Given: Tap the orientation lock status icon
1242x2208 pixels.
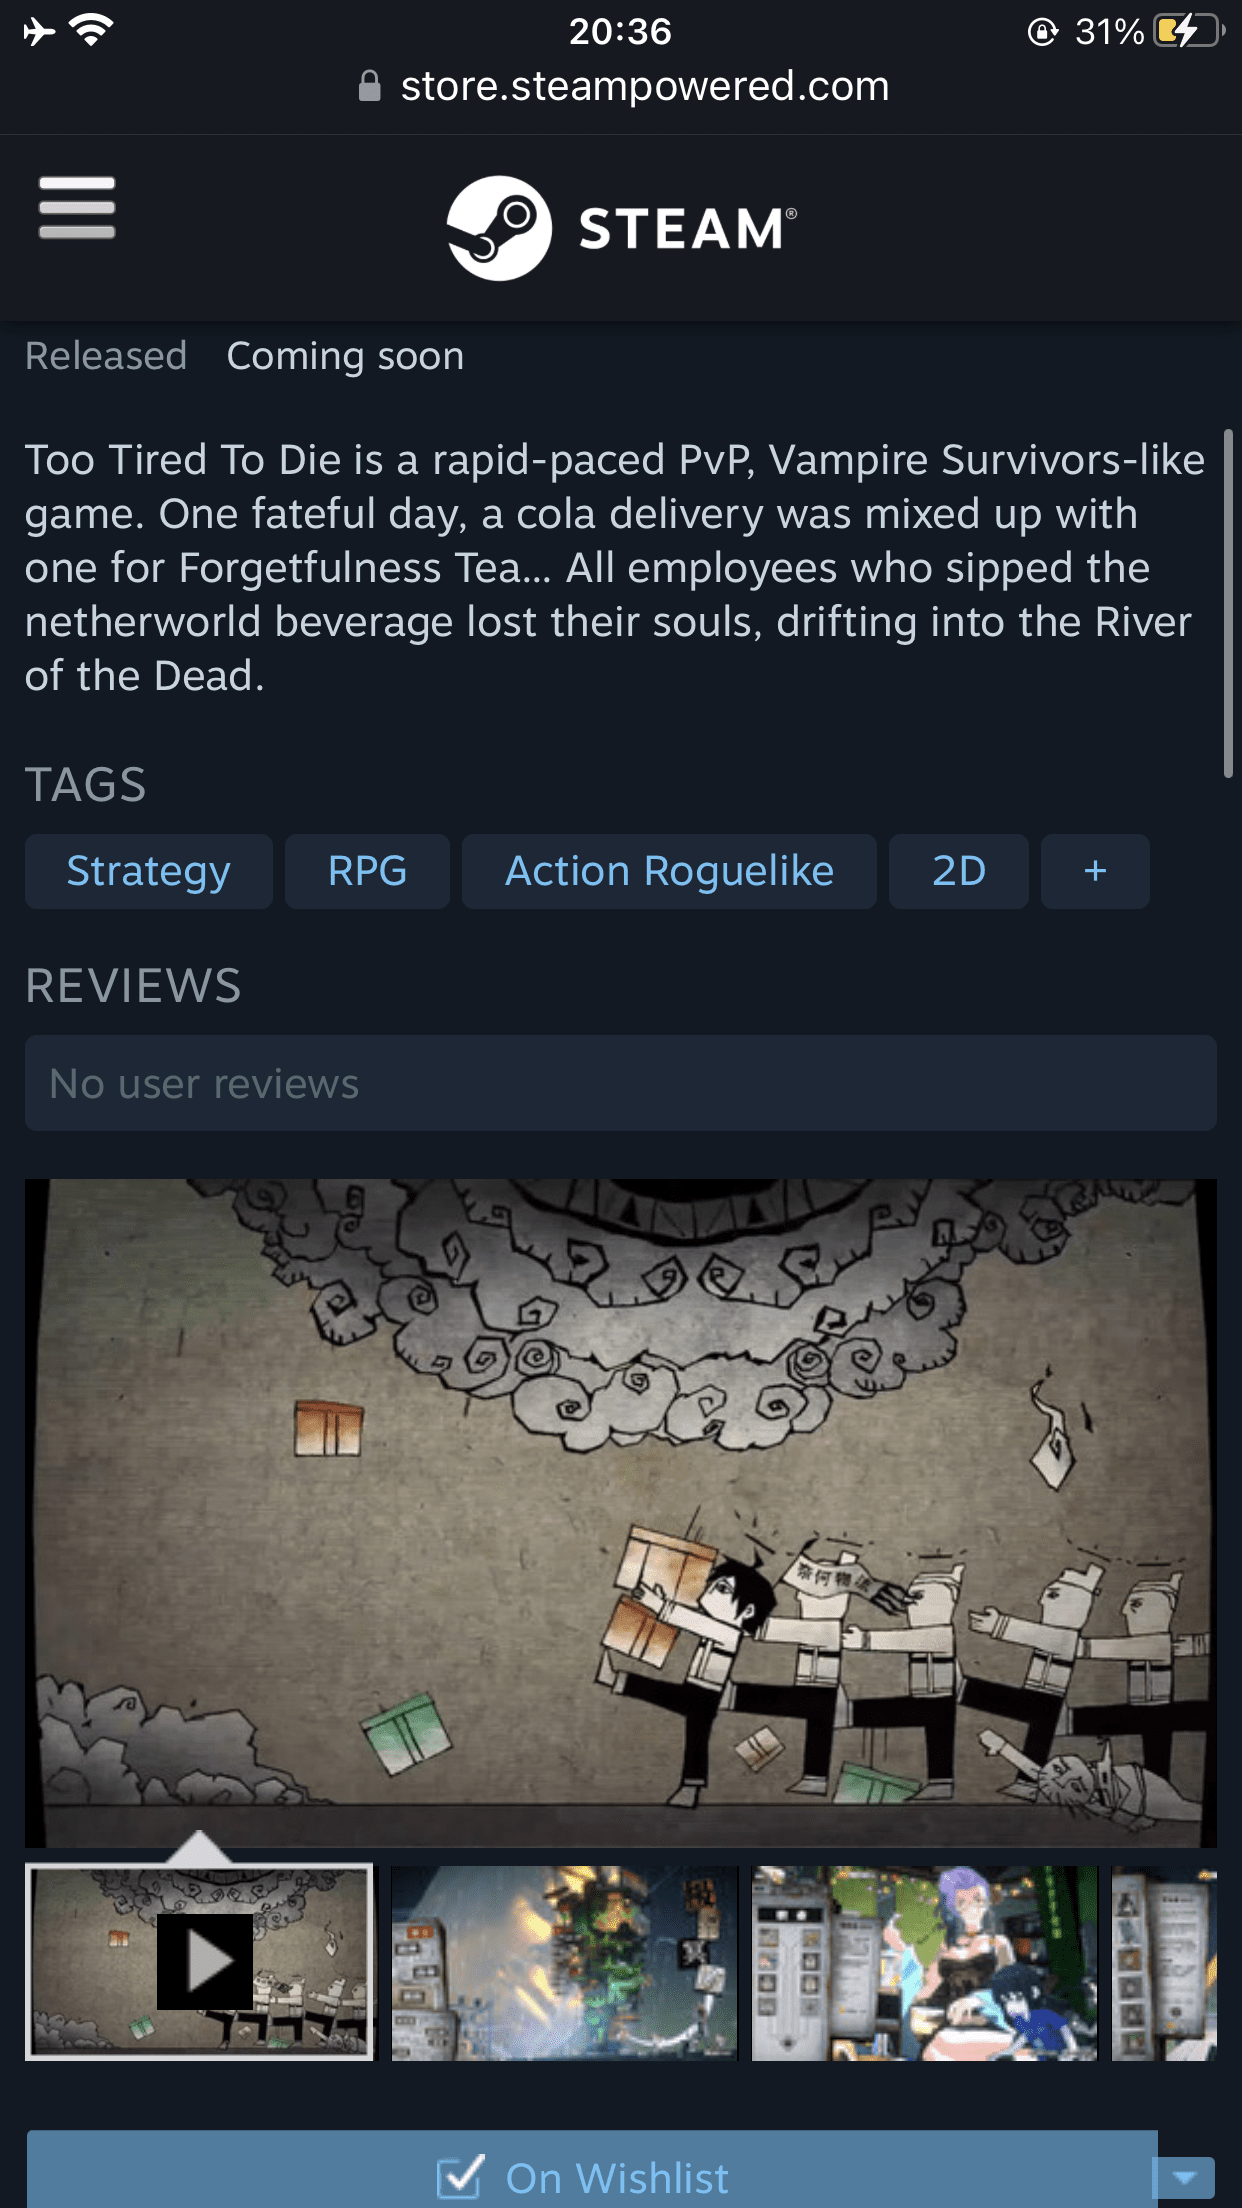Looking at the screenshot, I should pos(1042,32).
